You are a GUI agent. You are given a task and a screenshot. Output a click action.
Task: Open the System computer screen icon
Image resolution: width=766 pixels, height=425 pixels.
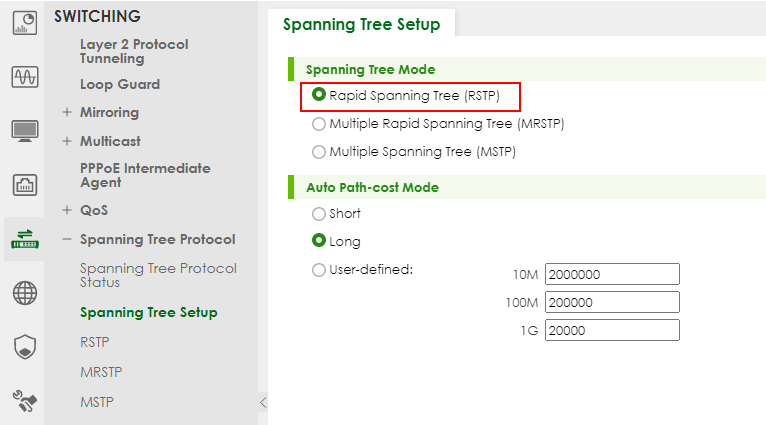[25, 130]
